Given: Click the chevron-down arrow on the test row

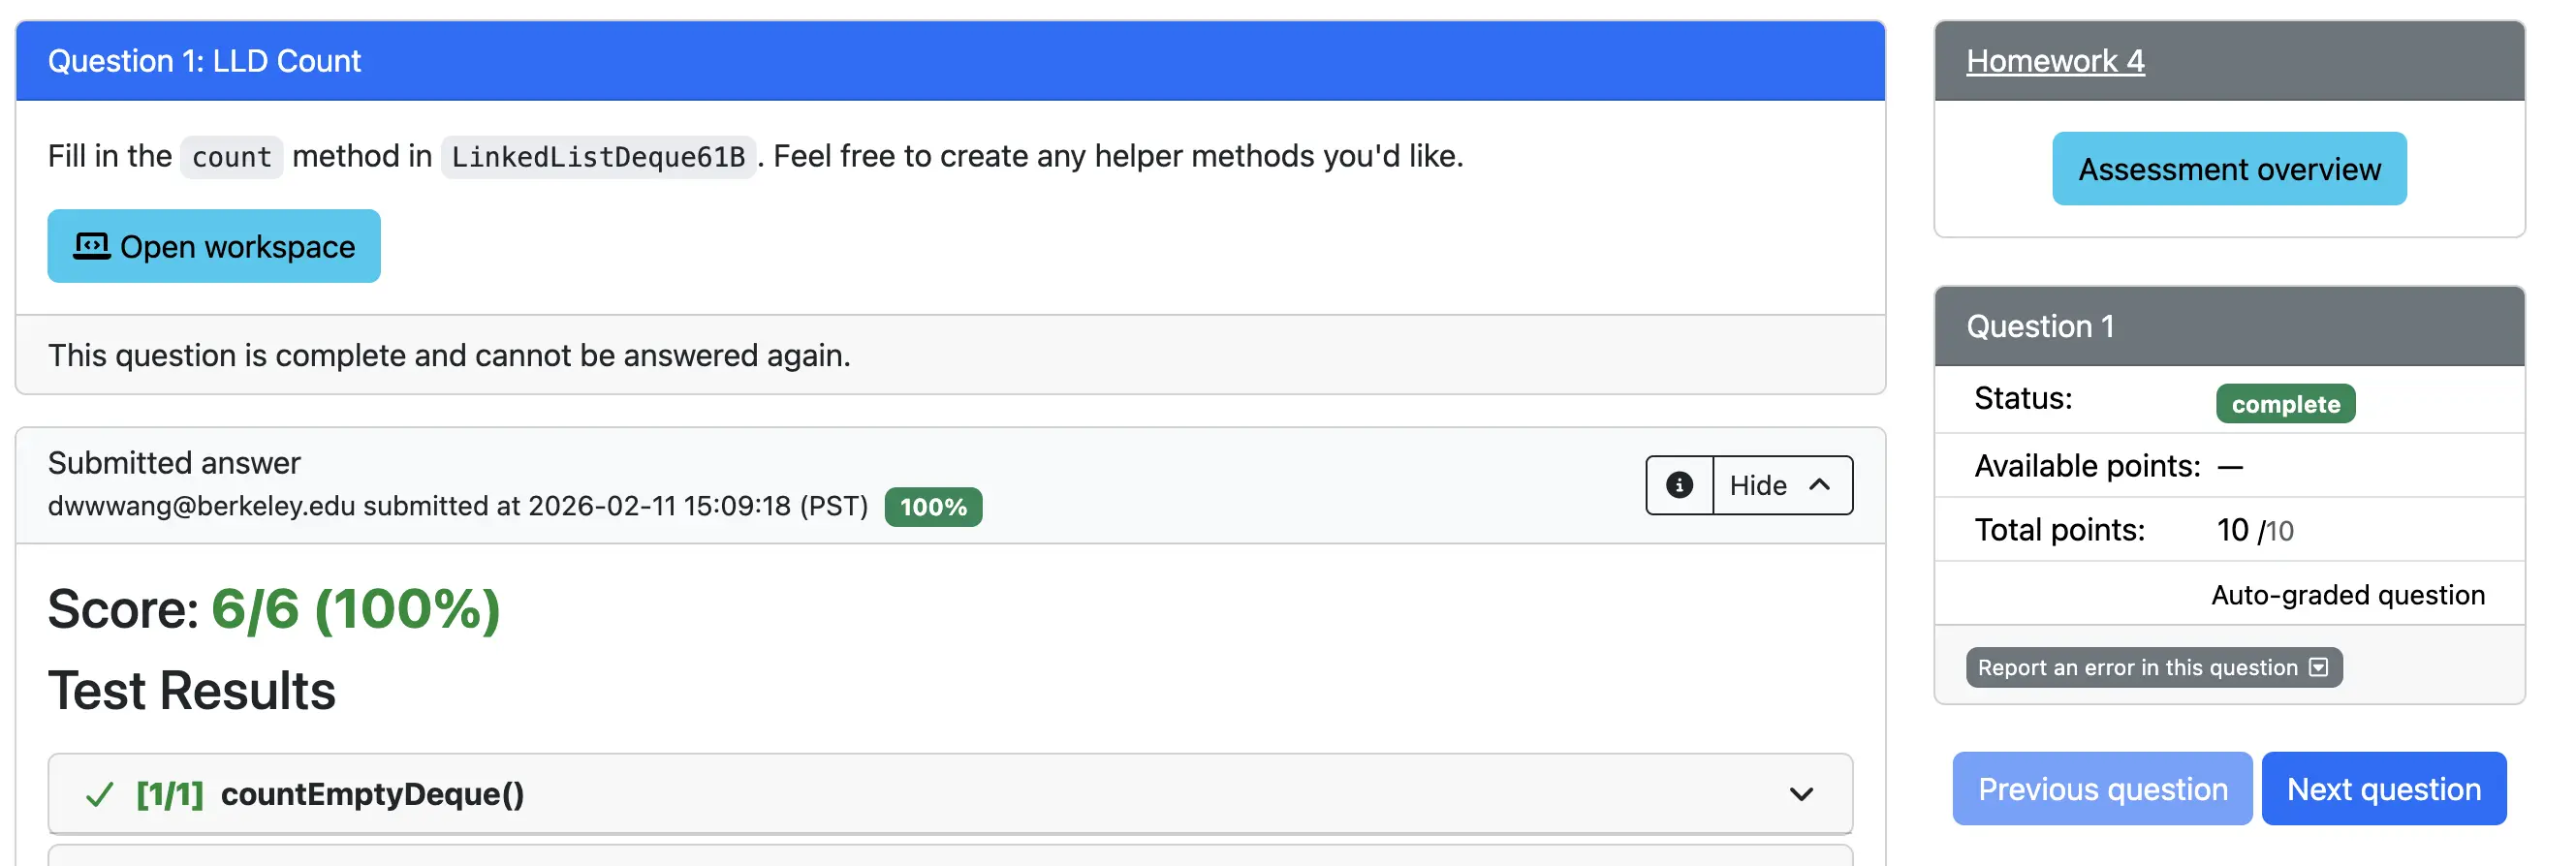Looking at the screenshot, I should pos(1801,795).
